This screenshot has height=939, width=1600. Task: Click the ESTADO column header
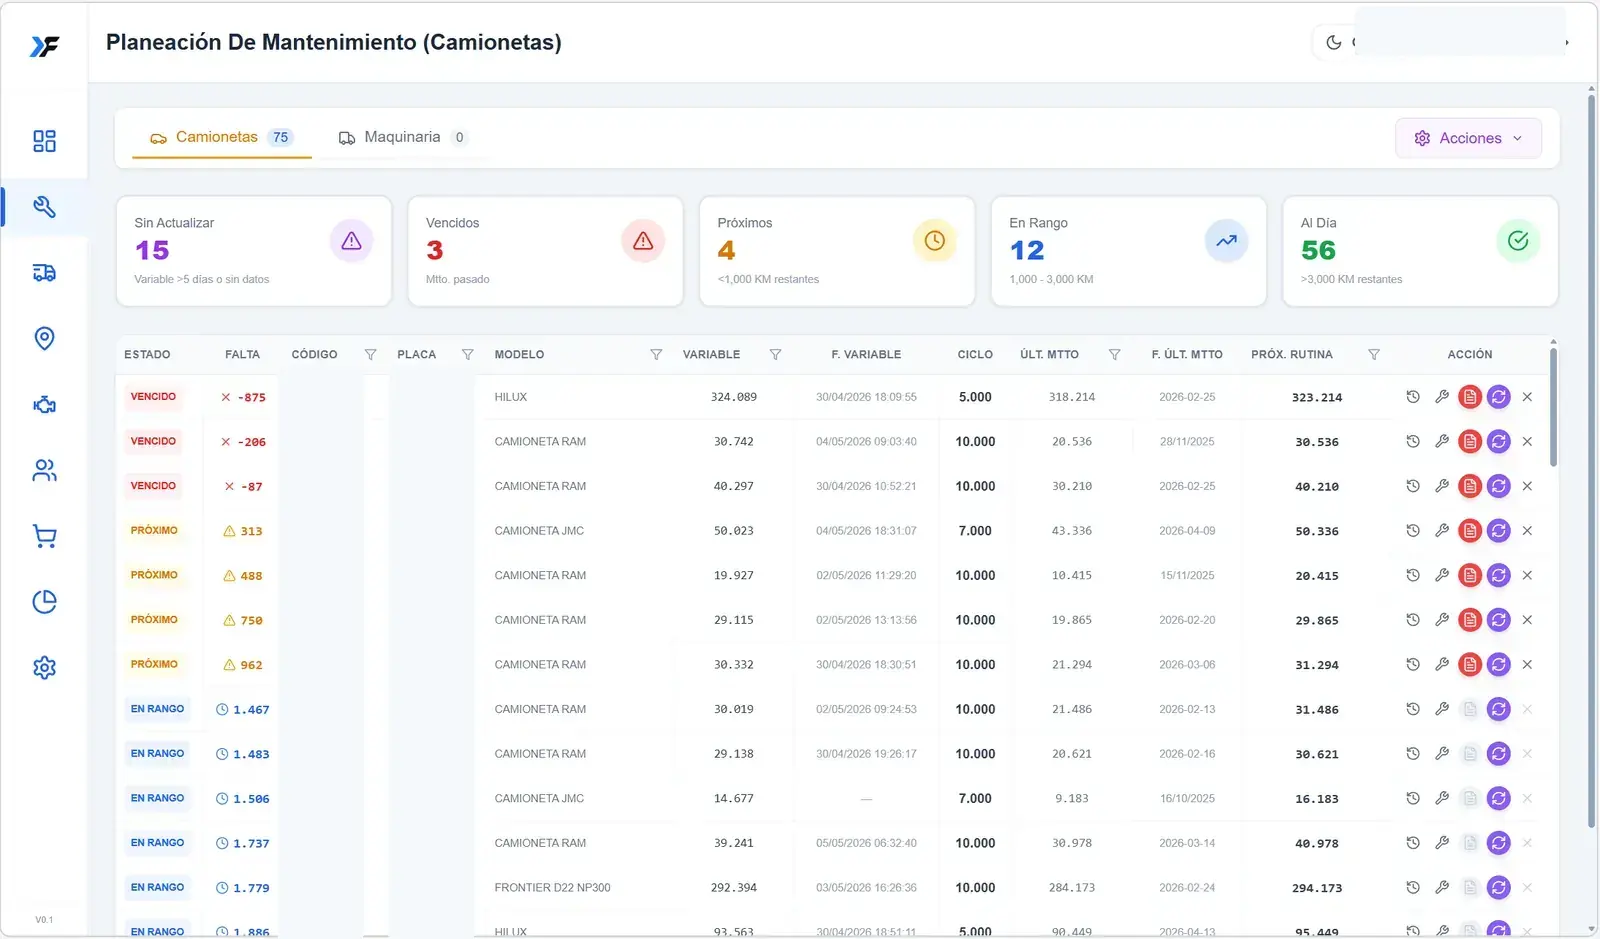click(147, 355)
